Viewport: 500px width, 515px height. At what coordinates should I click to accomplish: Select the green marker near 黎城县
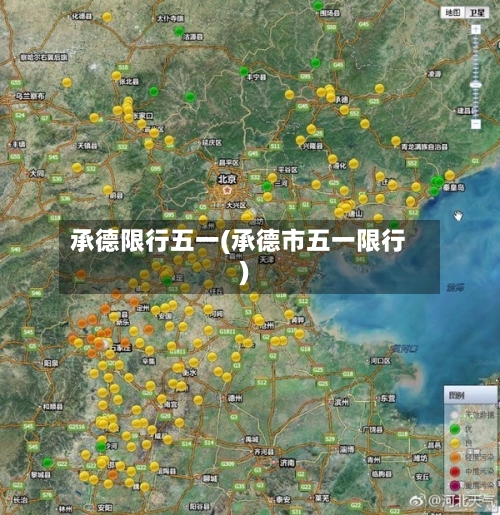tap(47, 462)
